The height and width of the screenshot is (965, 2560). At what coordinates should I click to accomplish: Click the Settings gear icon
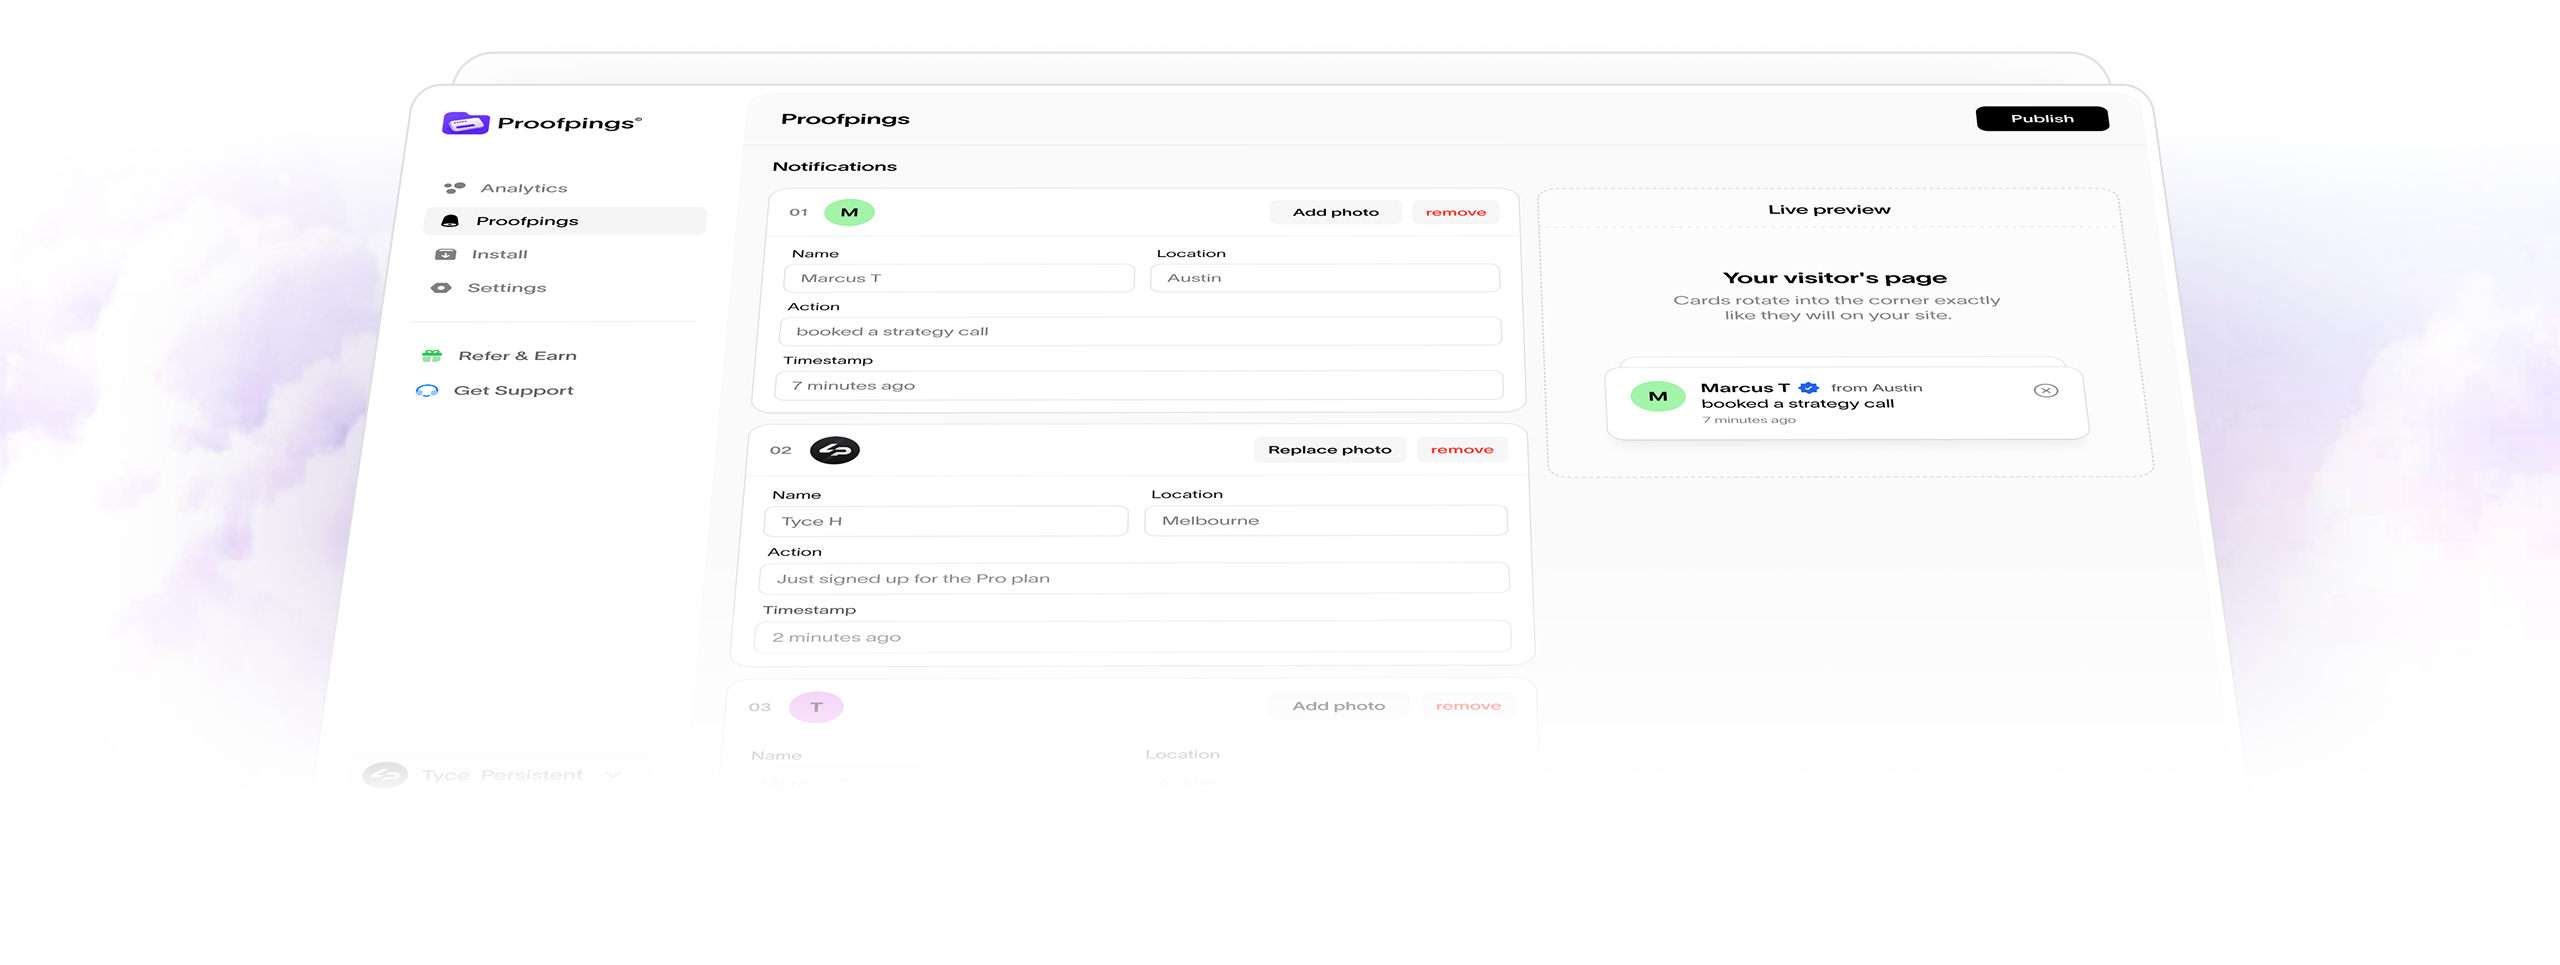pos(441,288)
